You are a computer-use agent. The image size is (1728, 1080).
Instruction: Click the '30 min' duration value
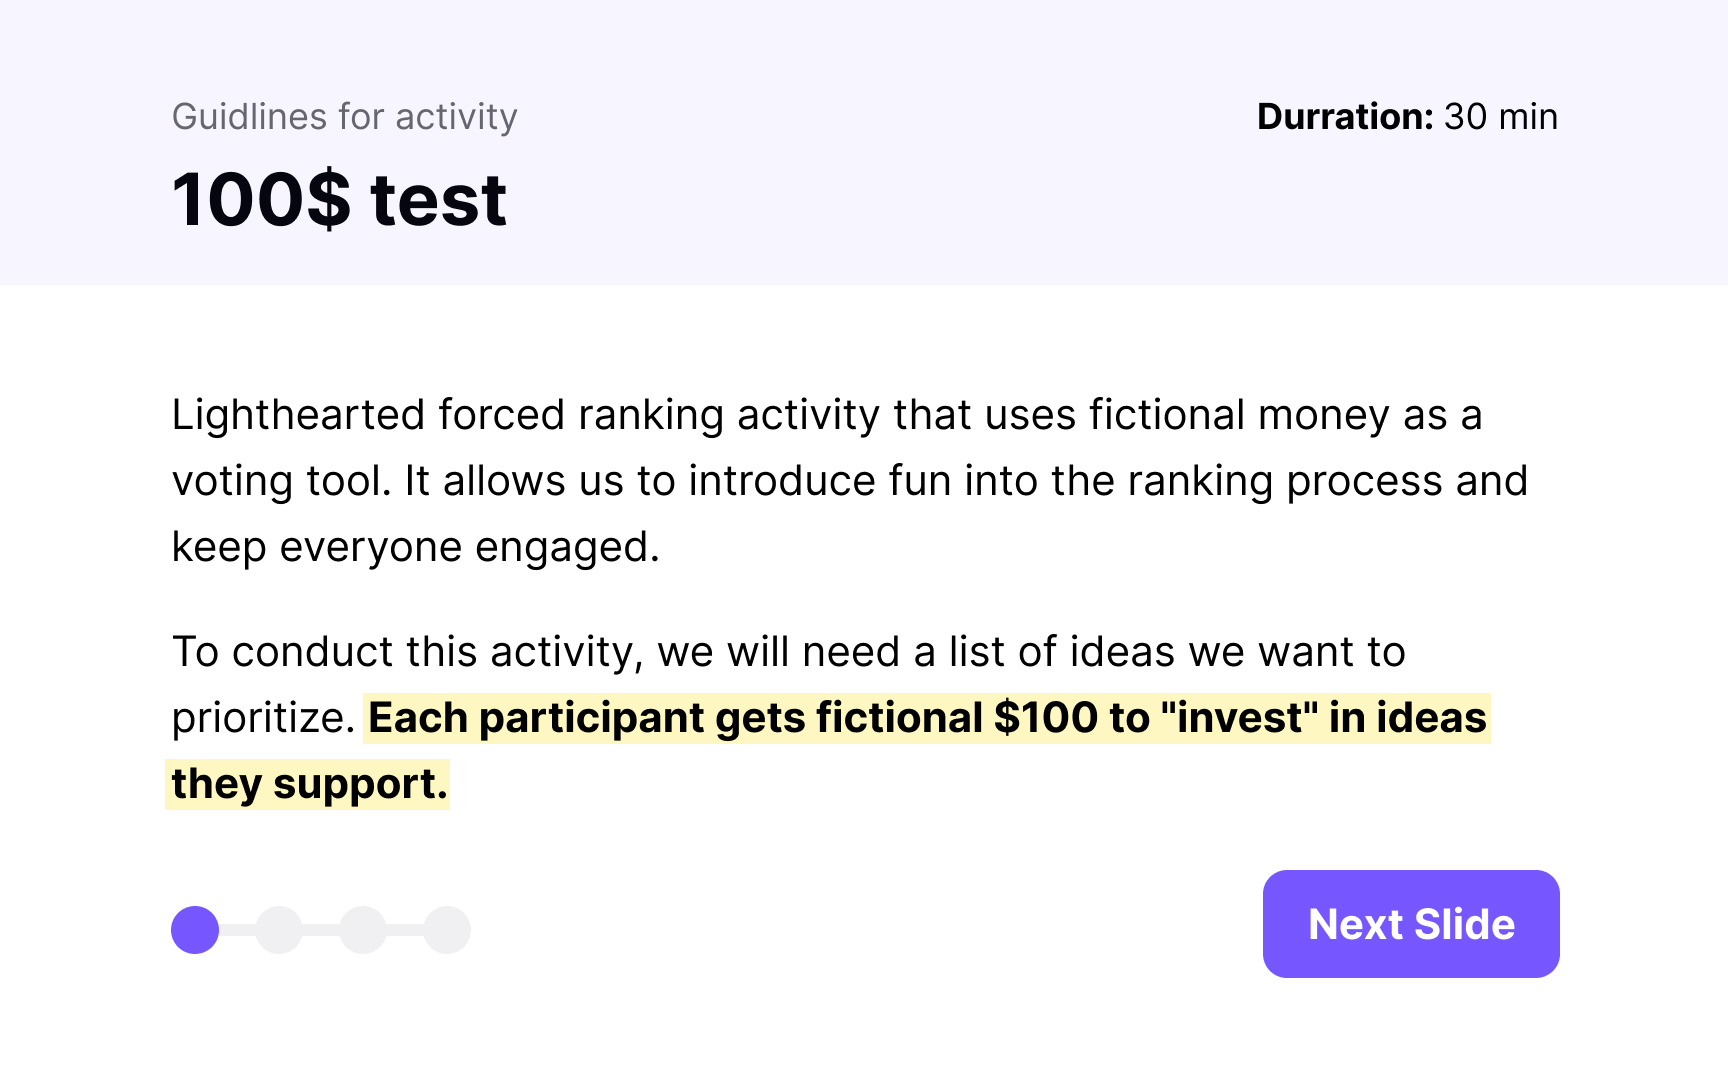point(1501,117)
